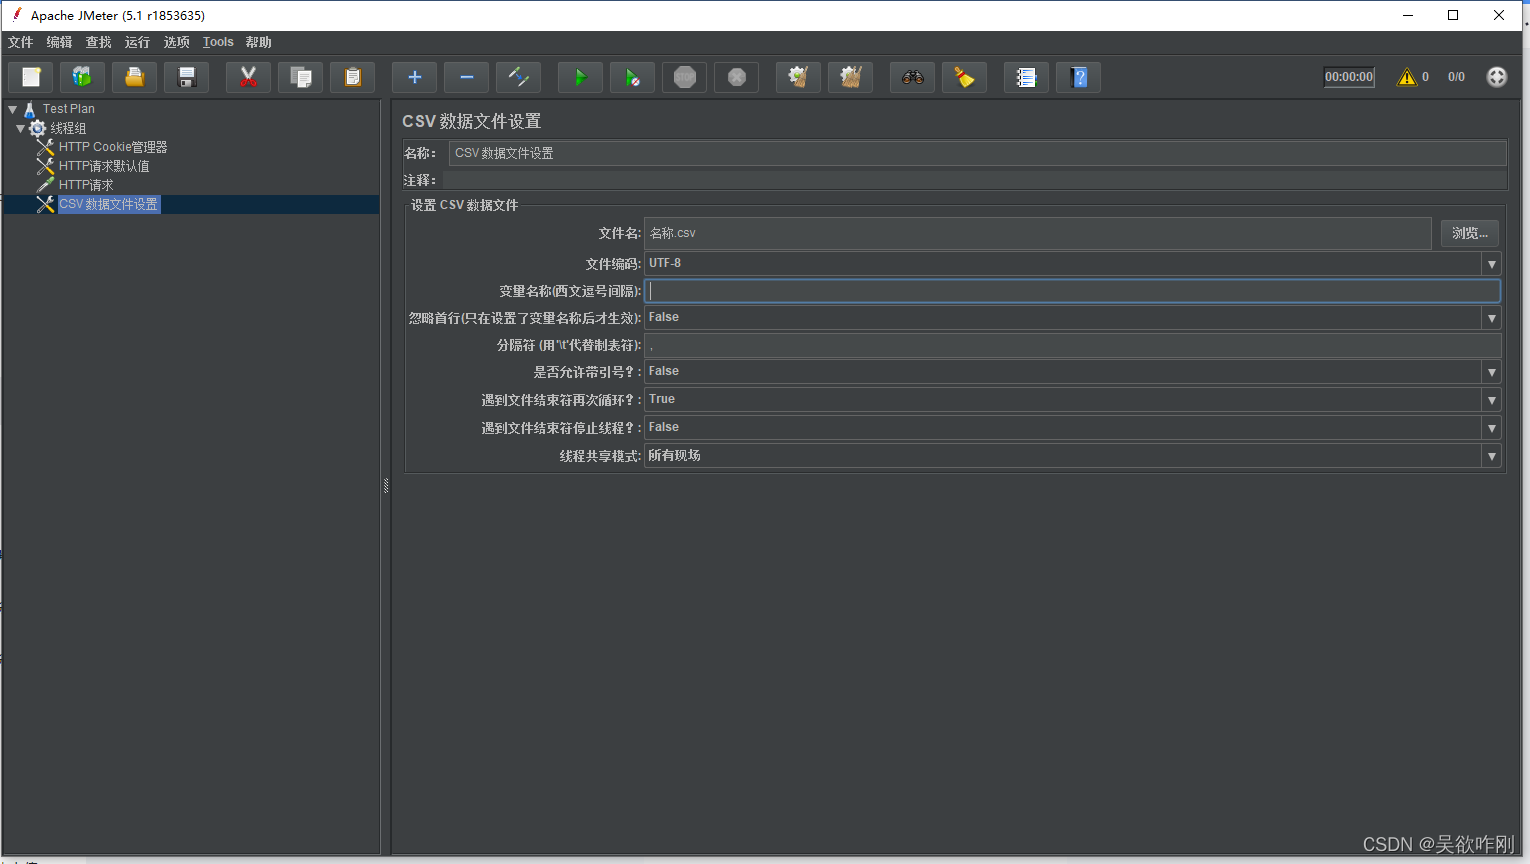
Task: Open Search with the binoculars icon
Action: (912, 77)
